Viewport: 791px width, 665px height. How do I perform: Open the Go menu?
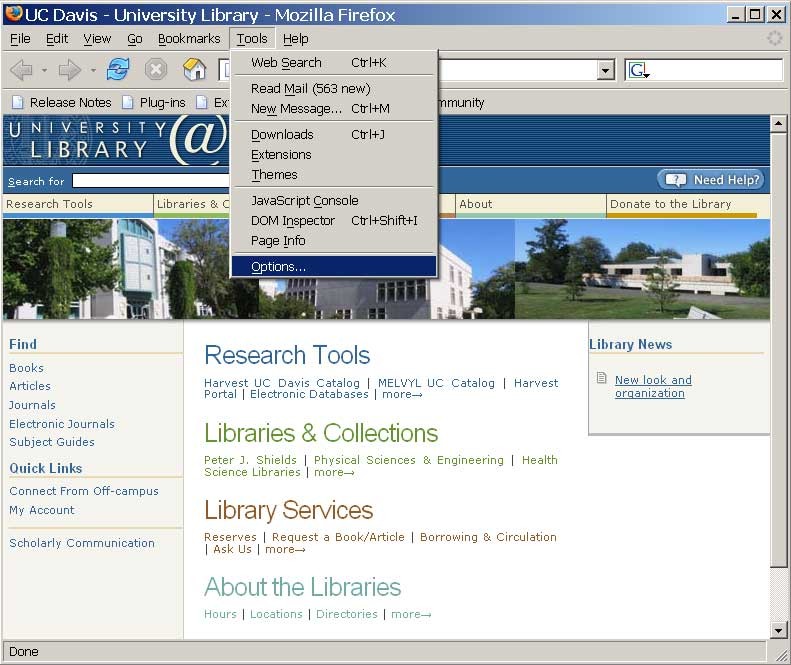click(x=135, y=39)
